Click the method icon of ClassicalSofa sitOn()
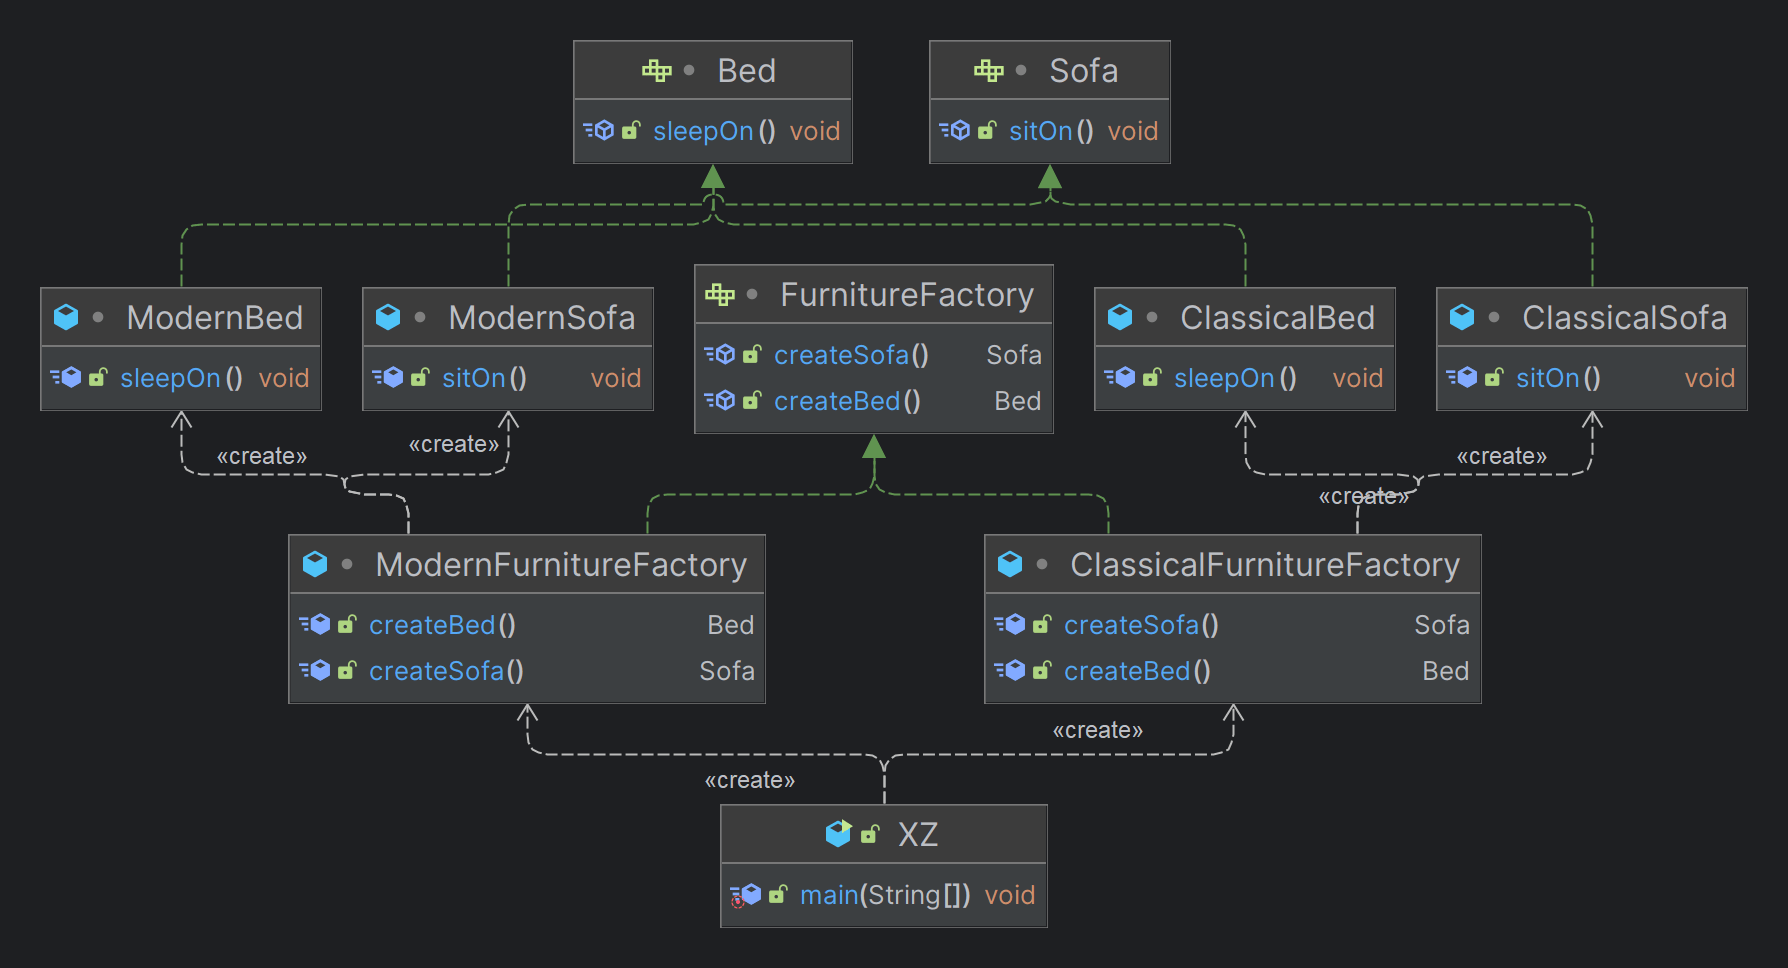Viewport: 1788px width, 968px height. [1462, 377]
